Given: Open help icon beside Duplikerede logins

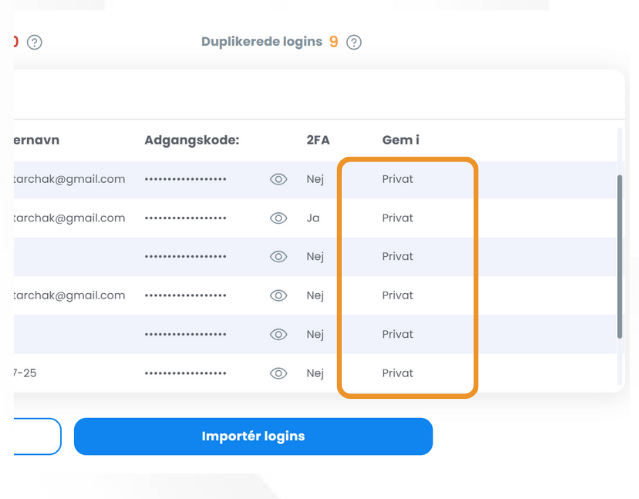Looking at the screenshot, I should point(354,42).
